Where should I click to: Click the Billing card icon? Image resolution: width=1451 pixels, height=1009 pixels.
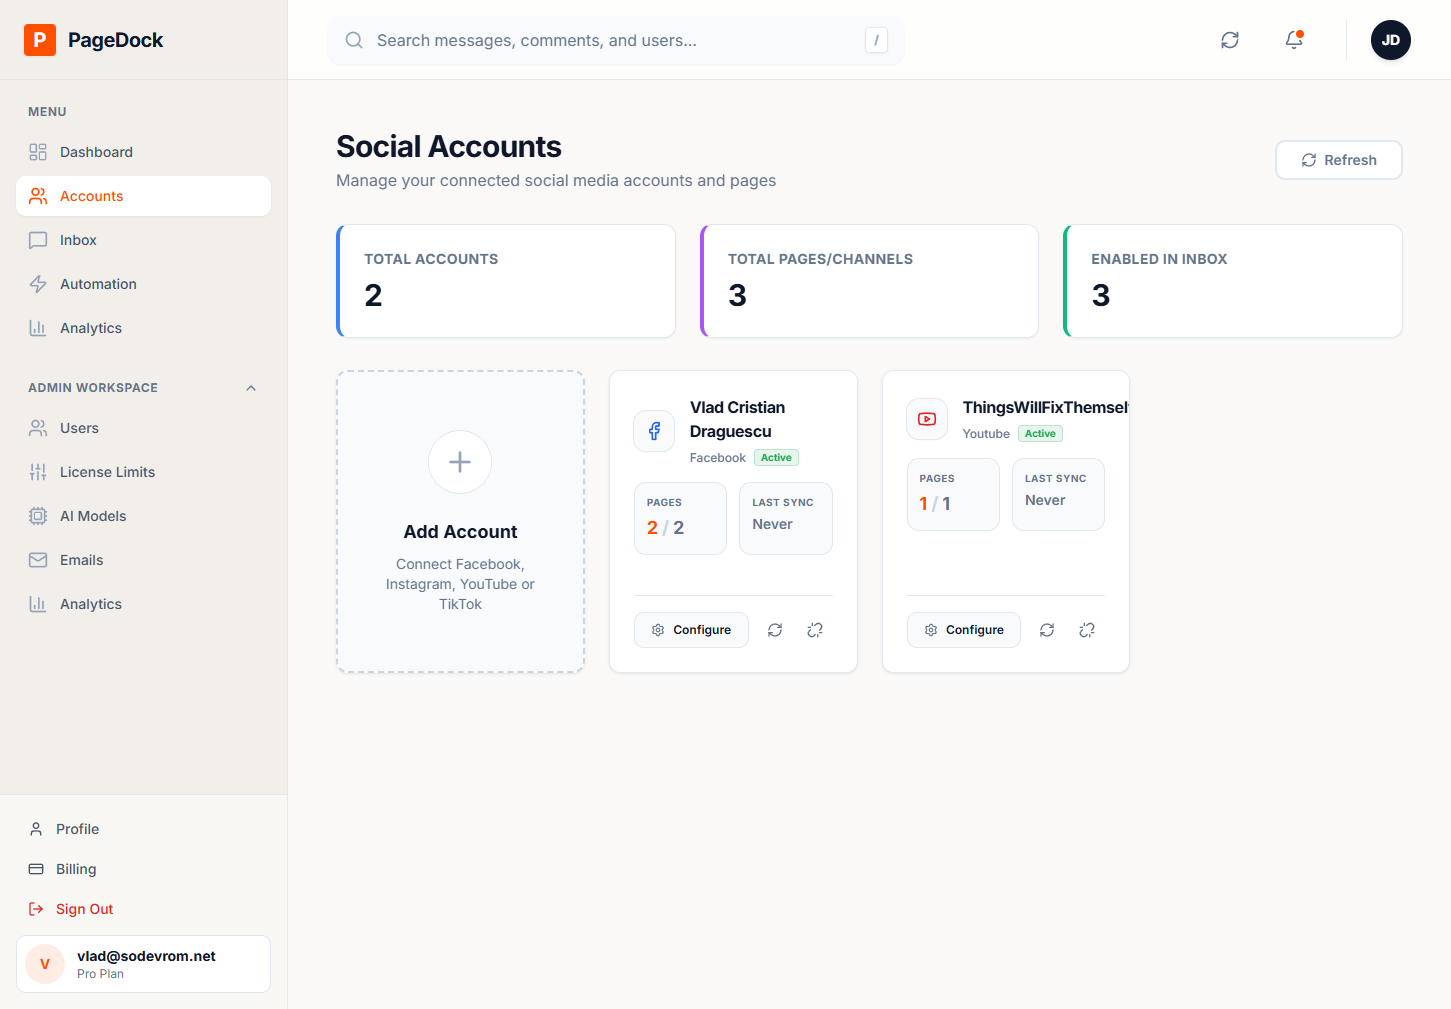point(36,869)
